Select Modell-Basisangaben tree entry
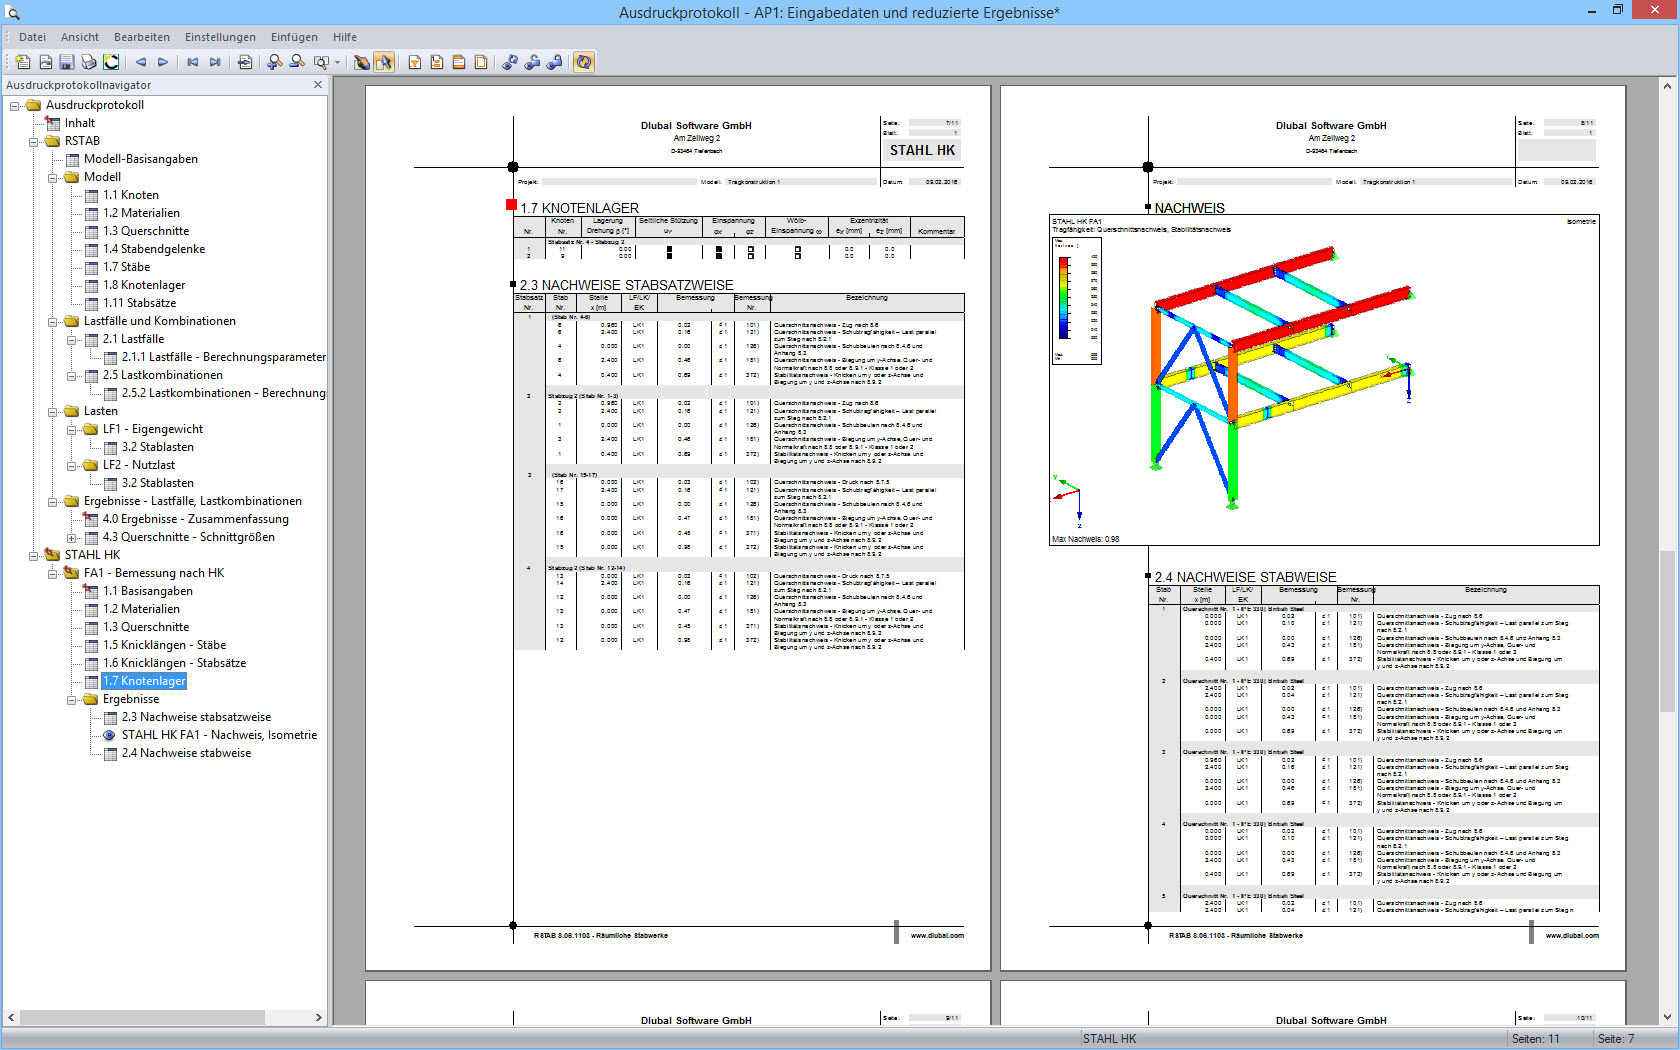 coord(141,159)
